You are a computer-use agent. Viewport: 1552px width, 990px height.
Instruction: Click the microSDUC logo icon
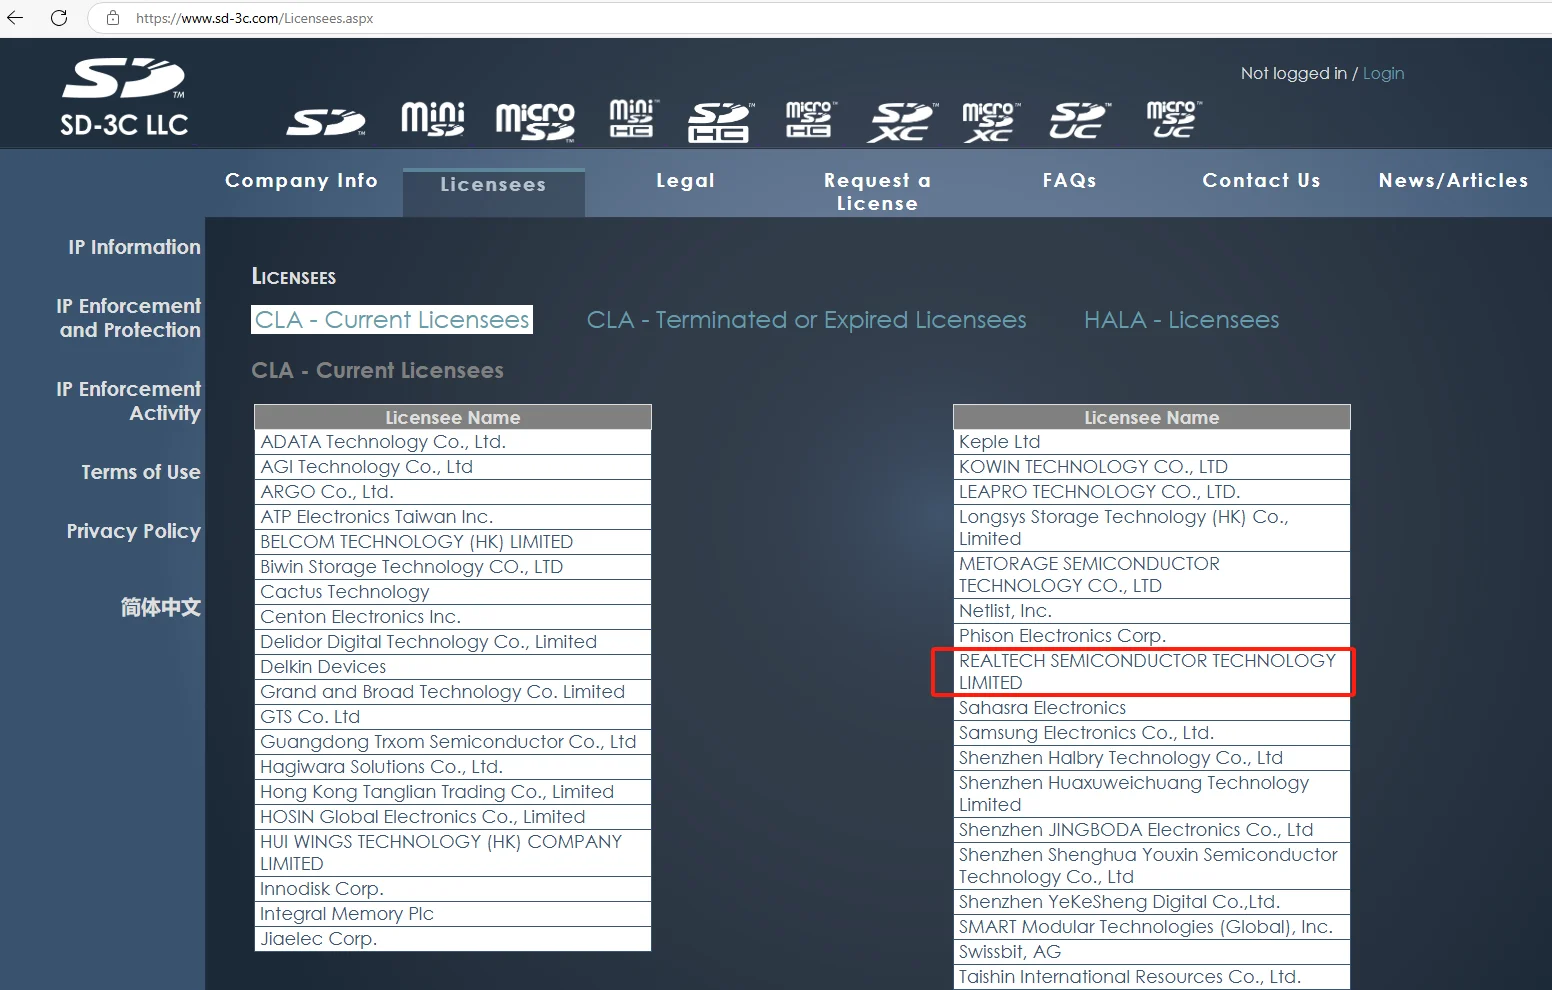(x=1172, y=119)
